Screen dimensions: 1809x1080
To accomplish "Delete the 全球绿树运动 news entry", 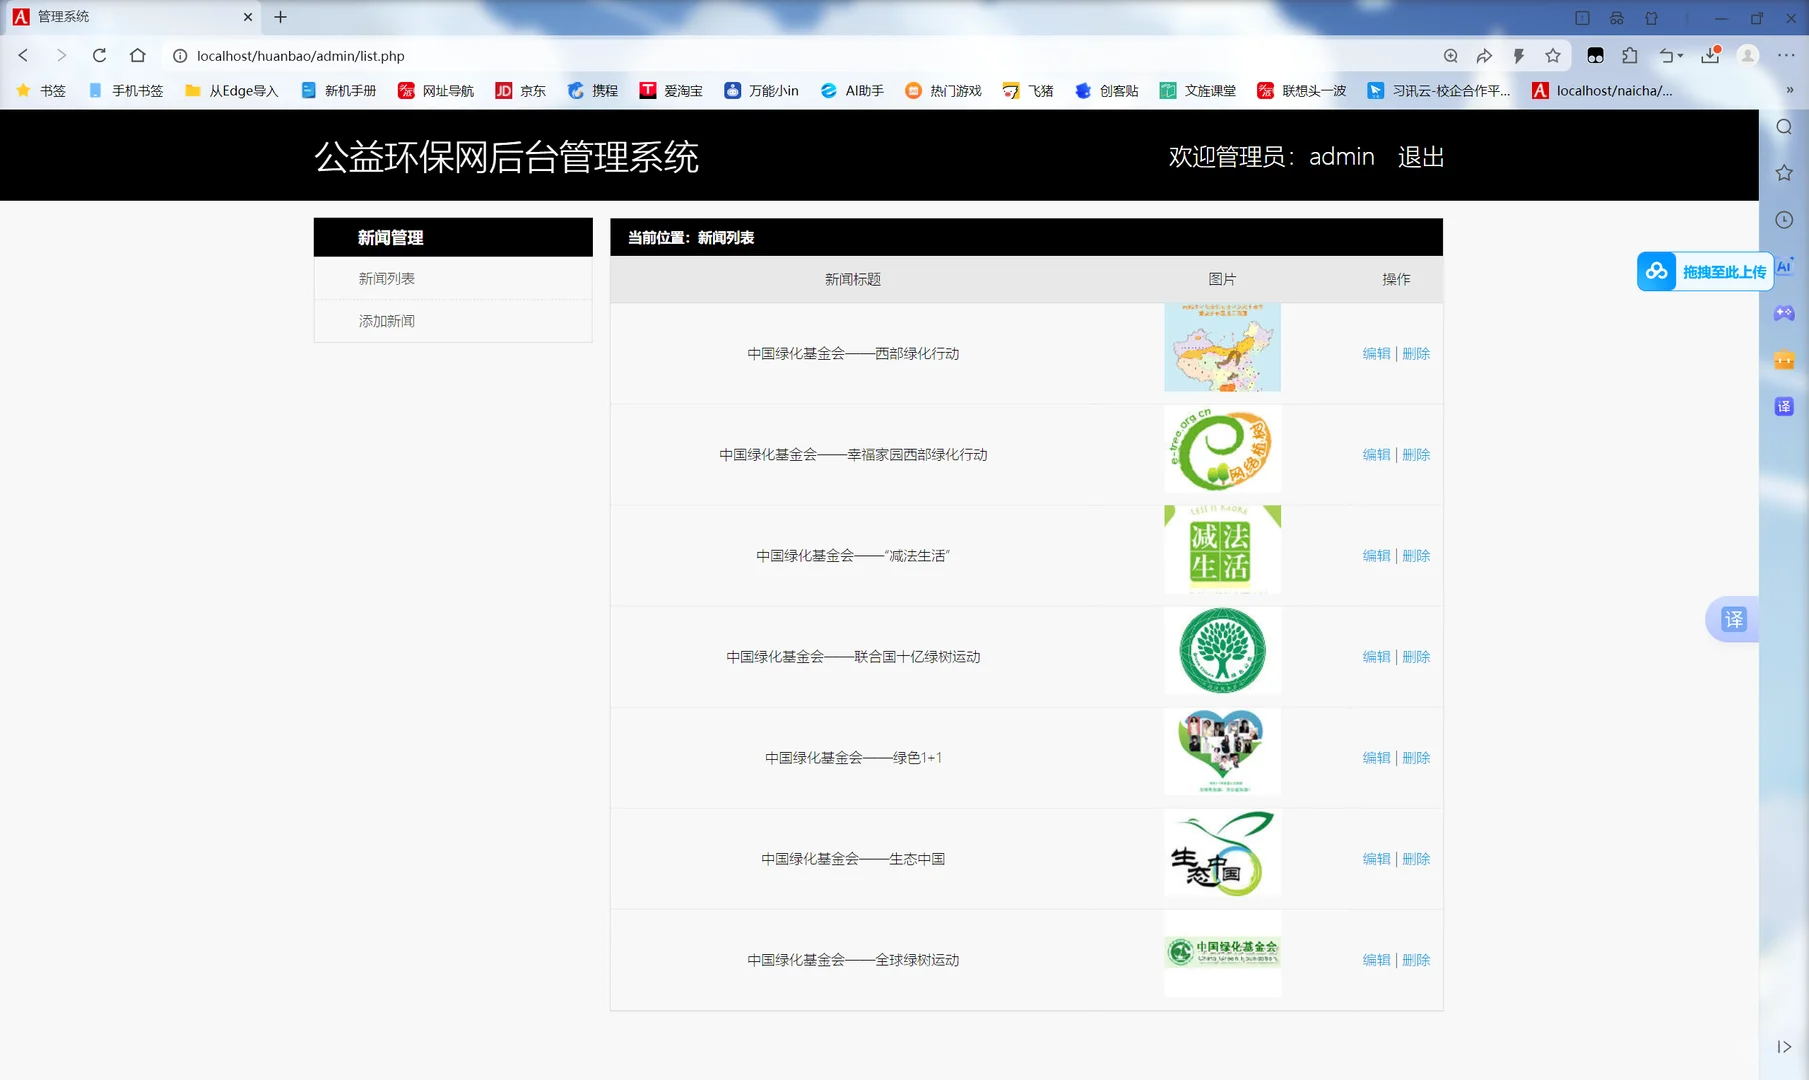I will [1416, 959].
